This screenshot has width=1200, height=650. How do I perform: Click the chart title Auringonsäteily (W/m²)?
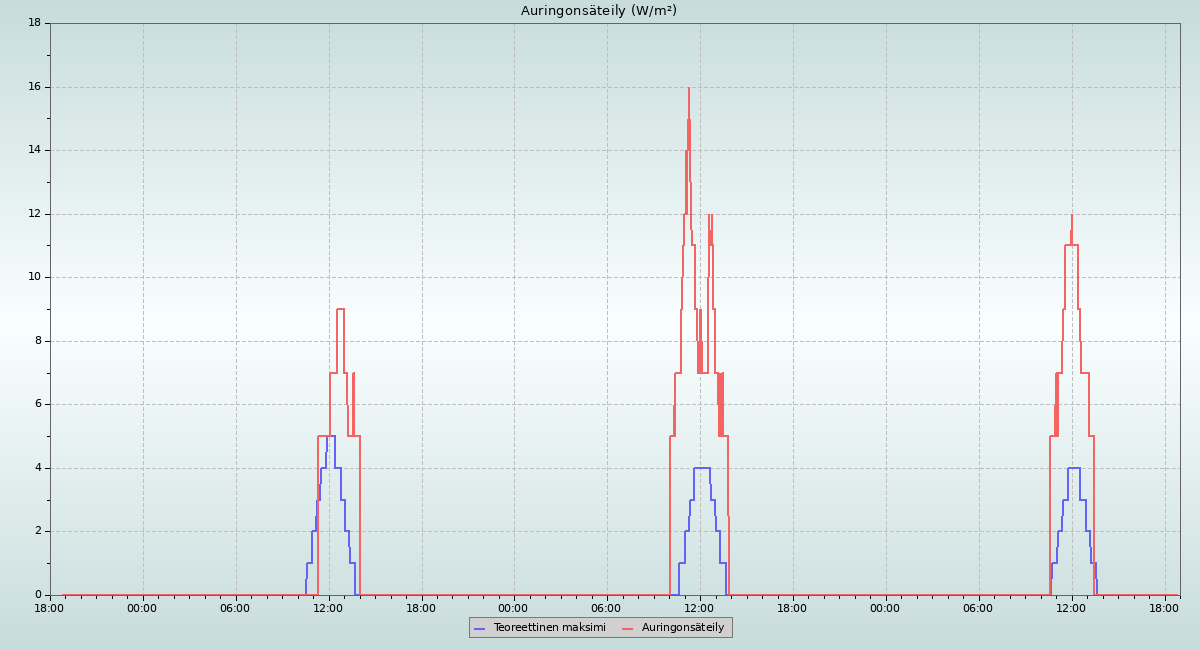point(598,11)
